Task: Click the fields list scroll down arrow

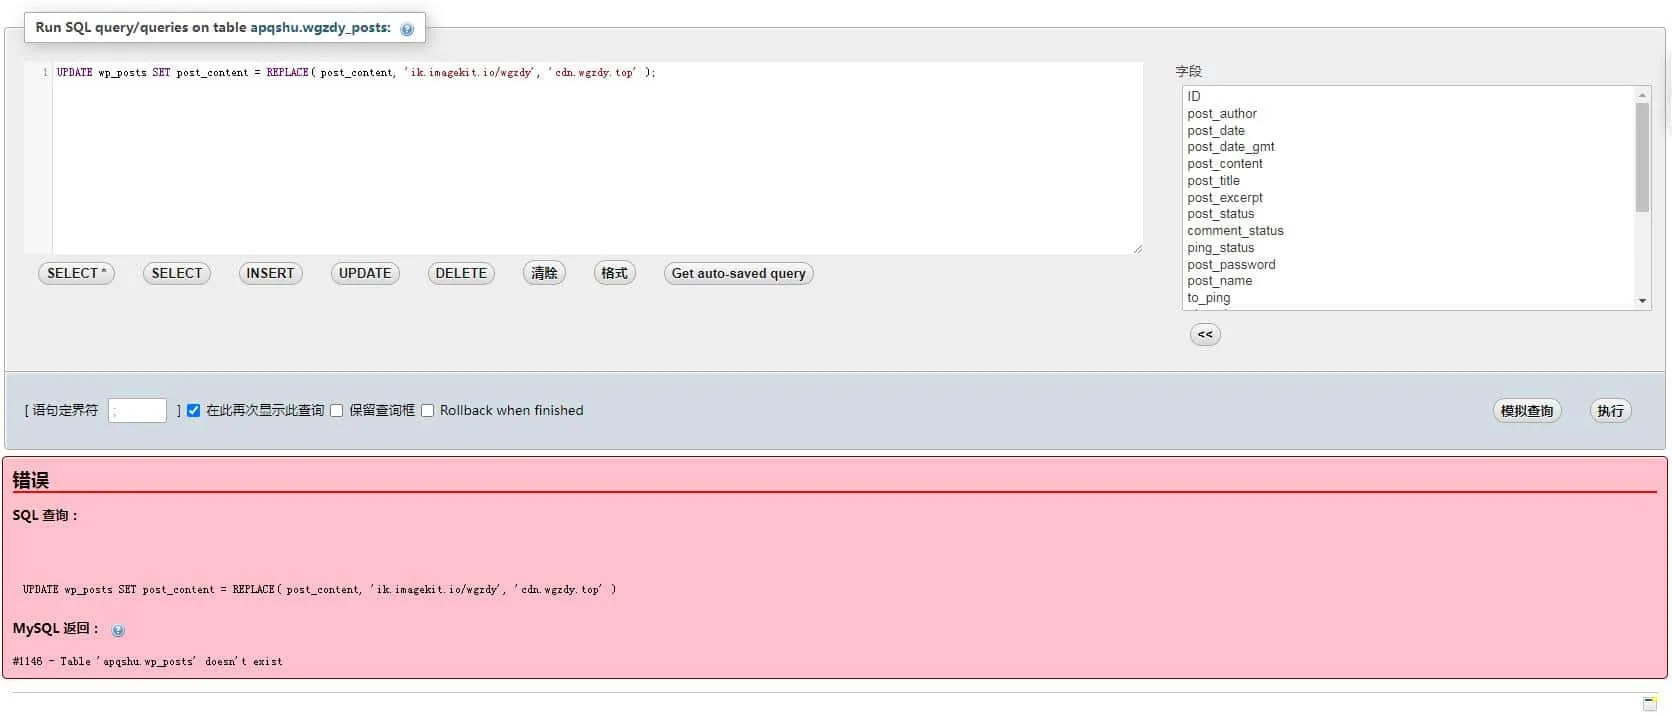Action: [1642, 301]
